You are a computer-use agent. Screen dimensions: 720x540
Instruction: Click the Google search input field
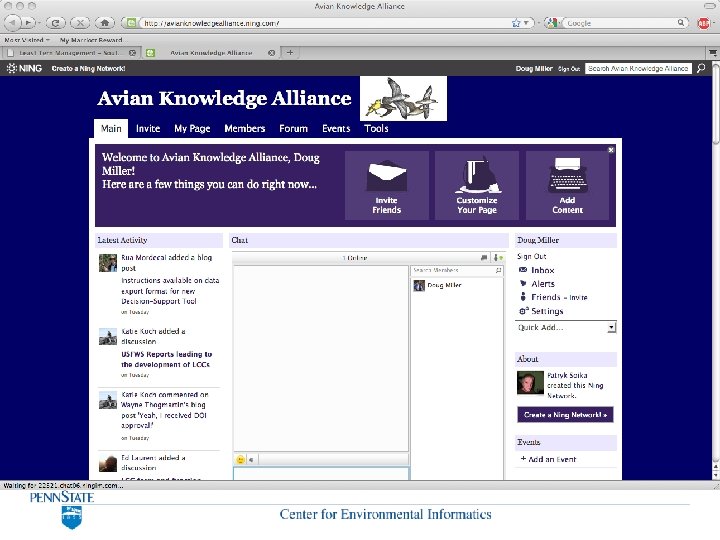pos(620,23)
